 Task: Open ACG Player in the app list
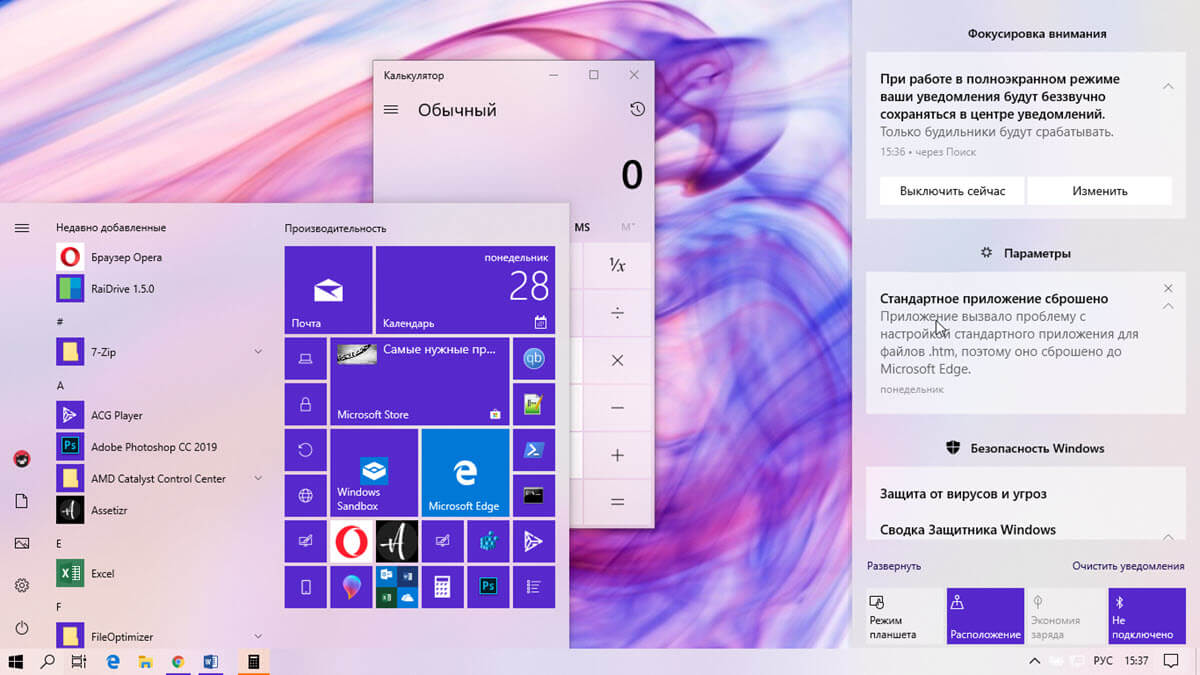161,415
